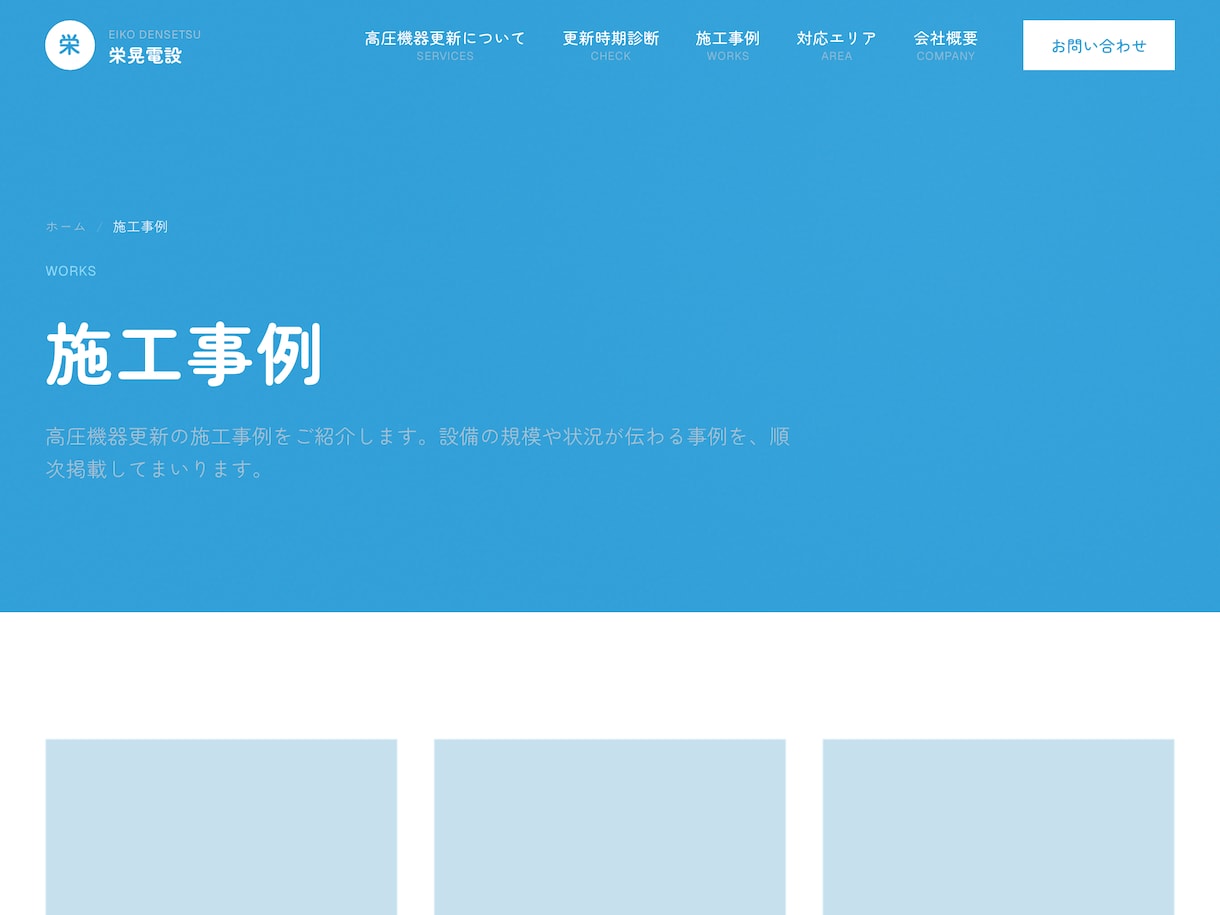
Task: Open the 高圧機器更新について menu item
Action: (x=445, y=46)
